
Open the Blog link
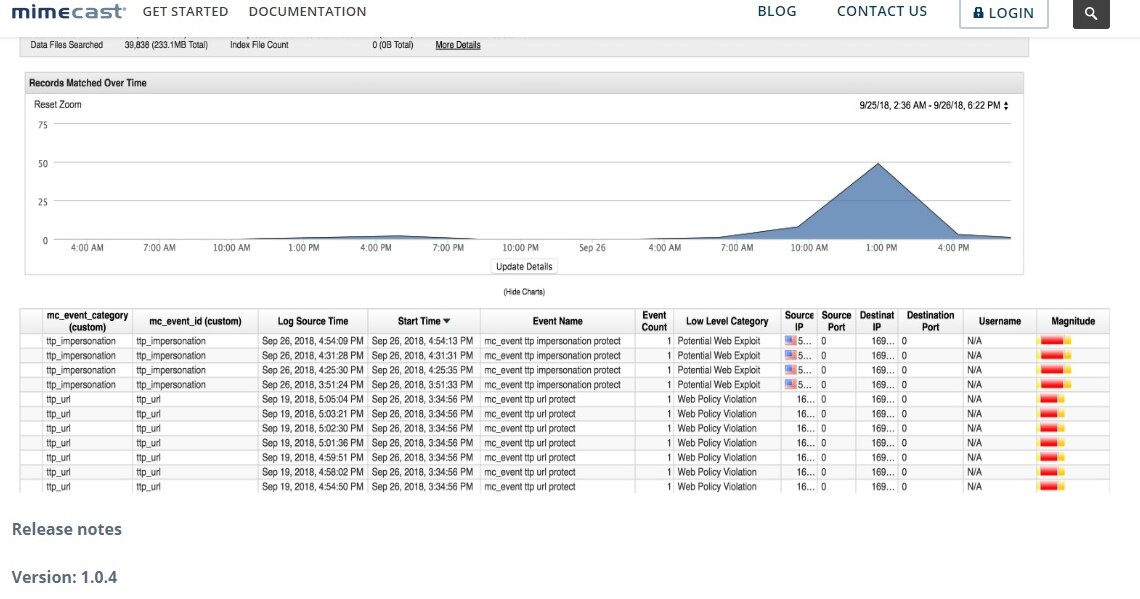777,12
